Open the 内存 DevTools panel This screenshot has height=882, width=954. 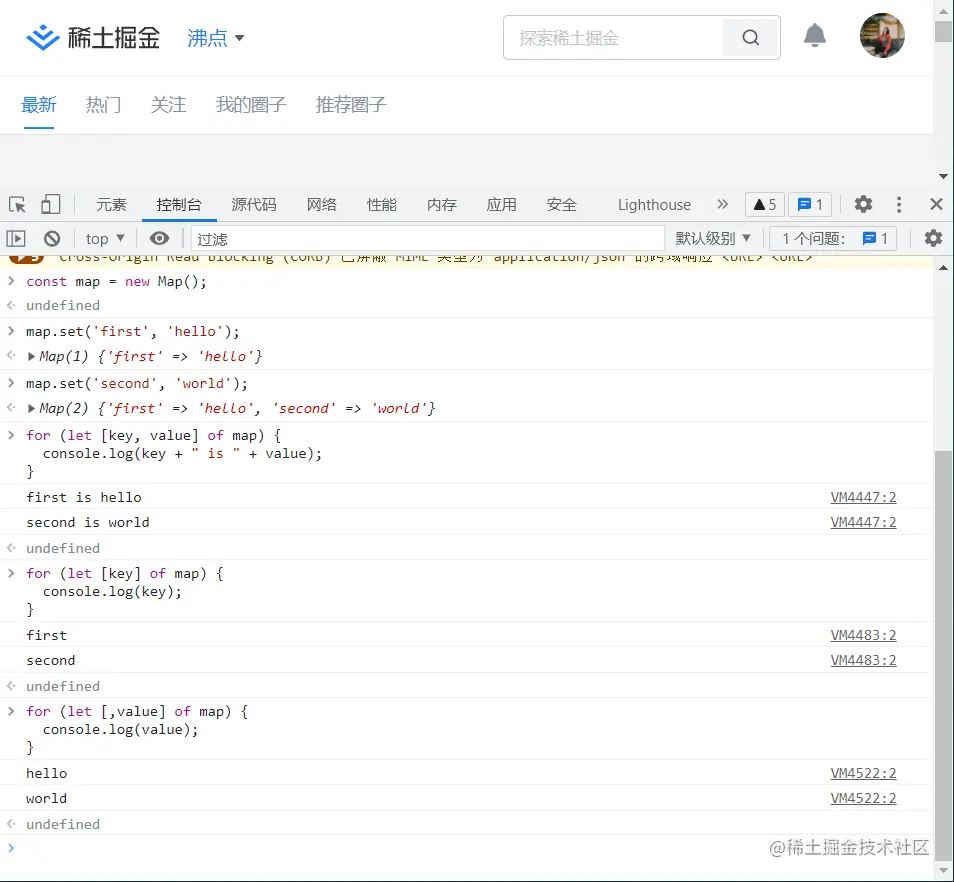pos(442,204)
